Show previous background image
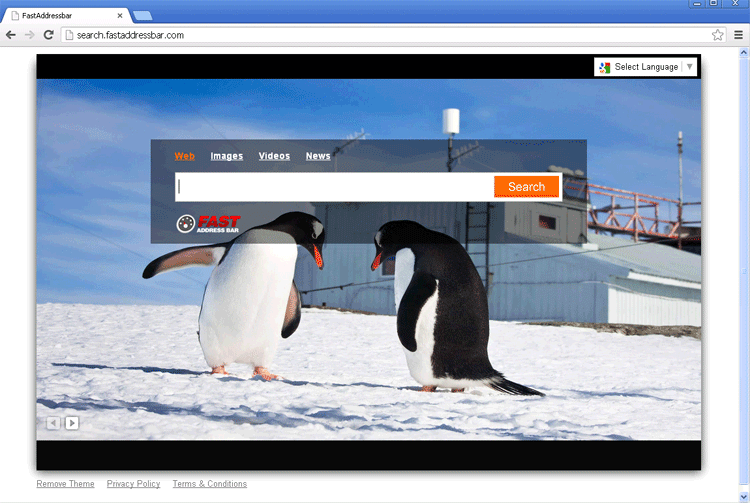The width and height of the screenshot is (750, 503). click(x=53, y=423)
